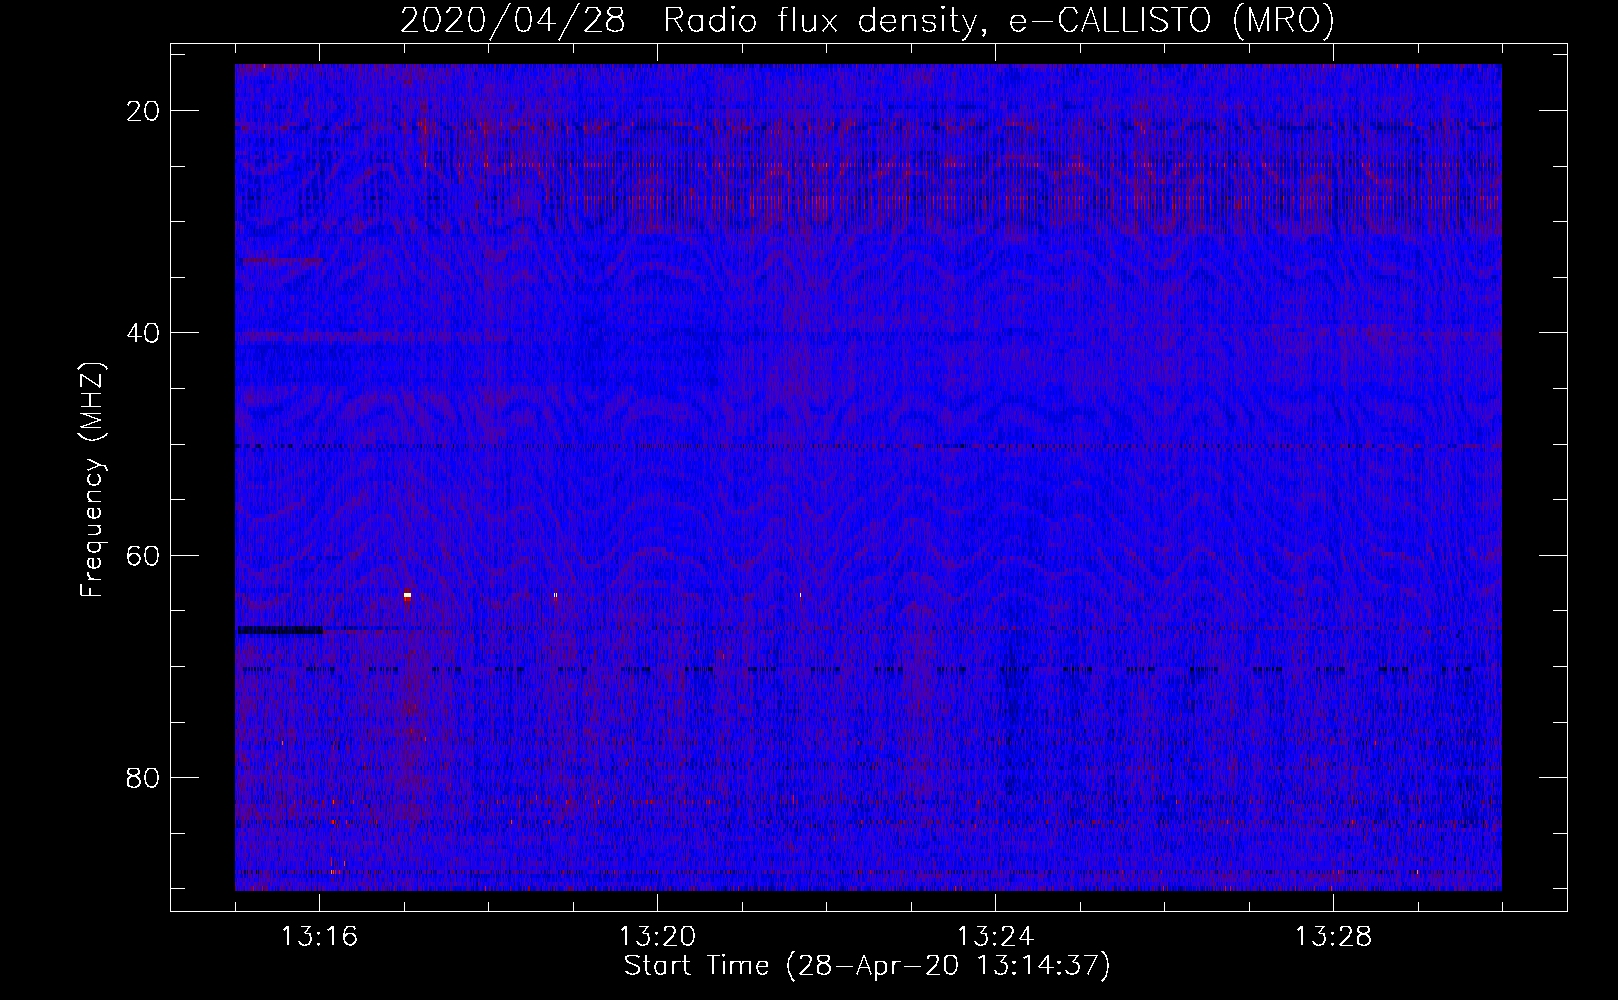Click the thick black horizontal bar near 67 MHz
1618x1000 pixels.
click(280, 630)
